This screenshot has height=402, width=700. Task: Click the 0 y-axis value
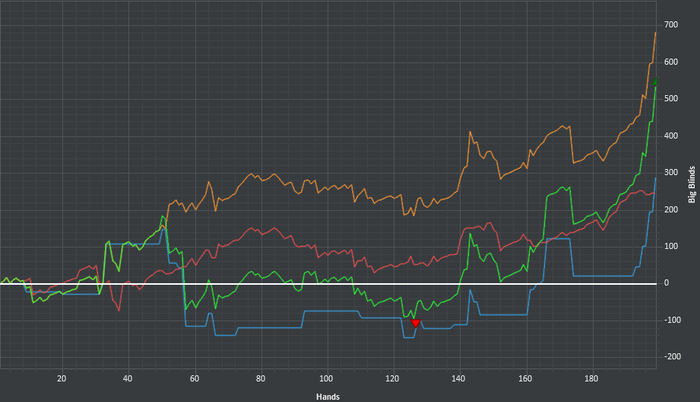[x=667, y=283]
